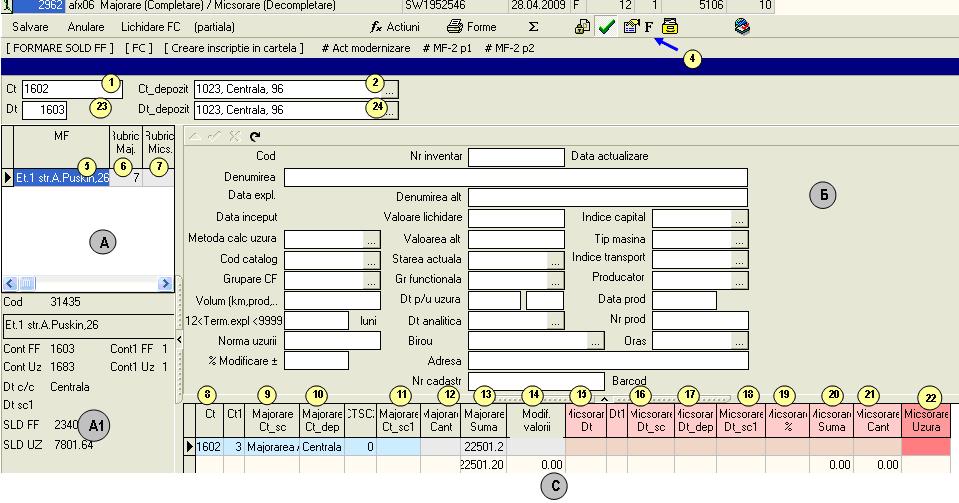Open Tip masina lookup button
Image resolution: width=959 pixels, height=503 pixels.
click(x=739, y=240)
